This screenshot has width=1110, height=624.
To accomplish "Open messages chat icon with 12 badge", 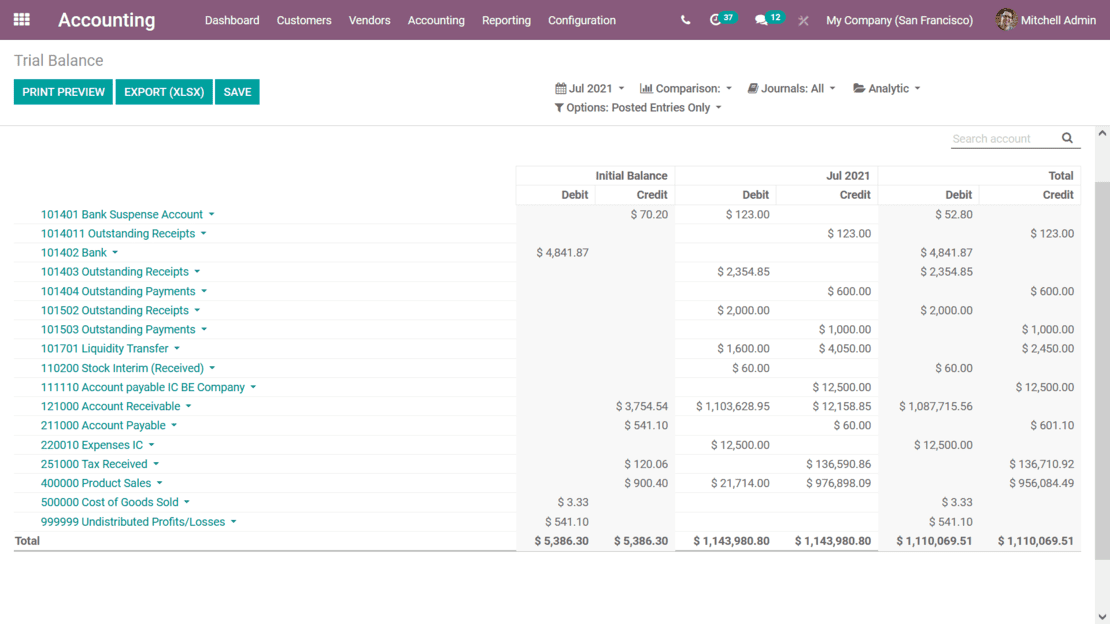I will pos(762,20).
